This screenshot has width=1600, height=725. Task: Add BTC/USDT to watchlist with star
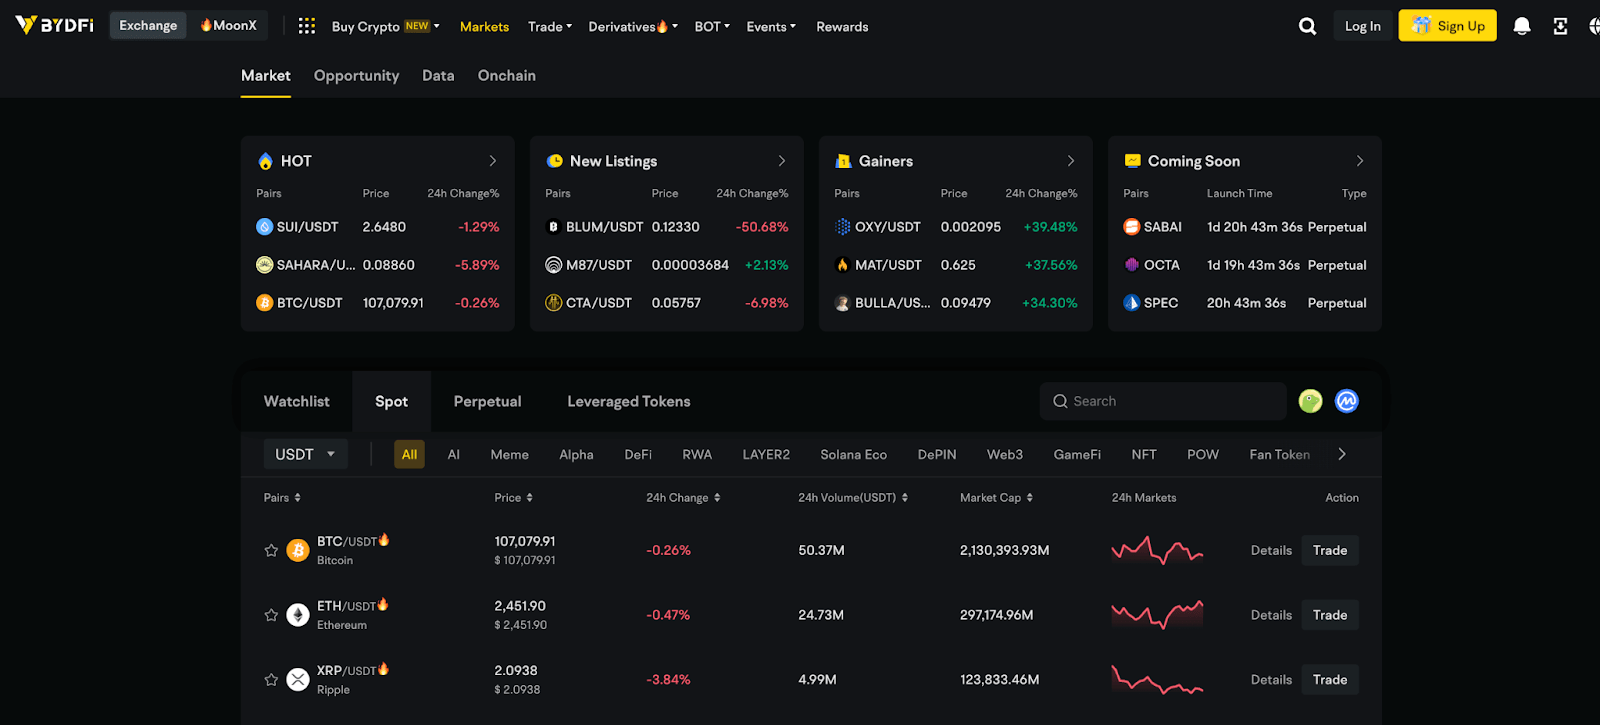[271, 550]
